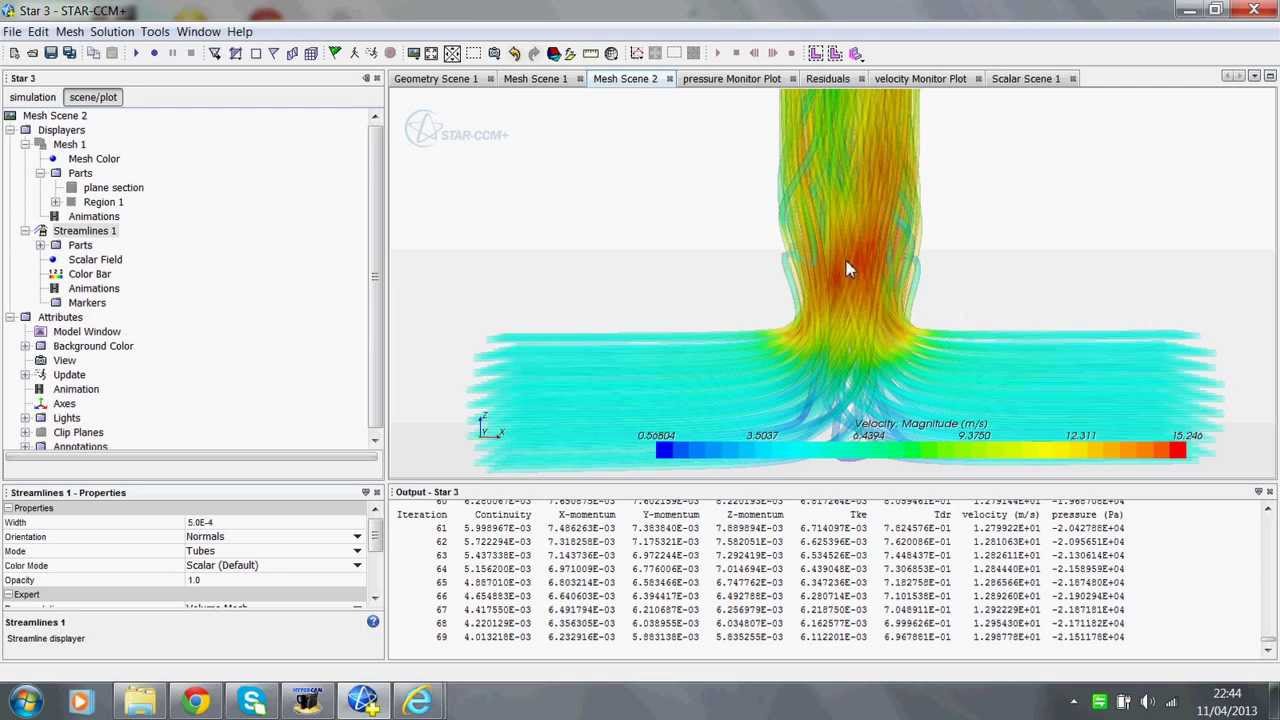This screenshot has width=1280, height=720.
Task: Open the Solution menu
Action: 112,31
